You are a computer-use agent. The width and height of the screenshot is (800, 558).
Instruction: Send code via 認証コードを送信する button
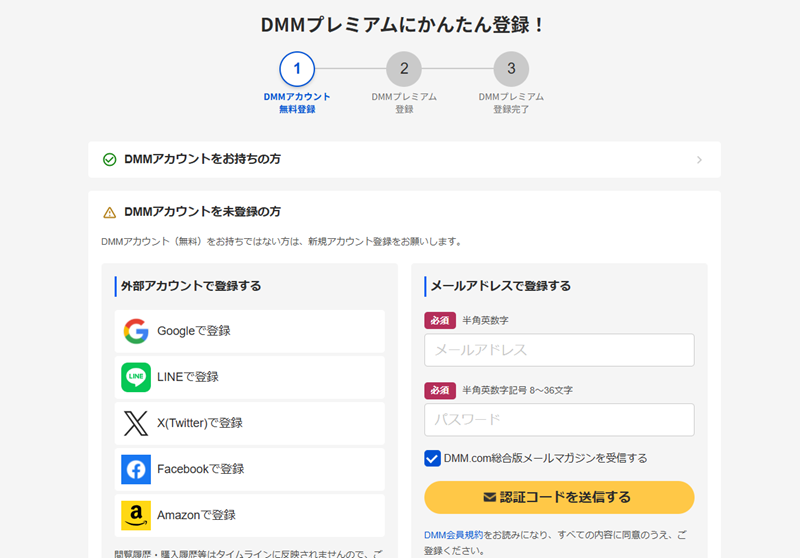[x=559, y=497]
